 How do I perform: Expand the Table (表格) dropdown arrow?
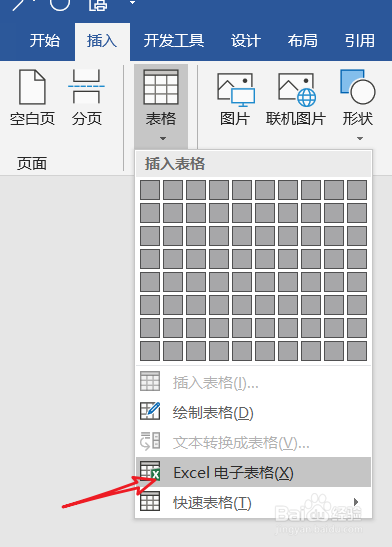(163, 138)
